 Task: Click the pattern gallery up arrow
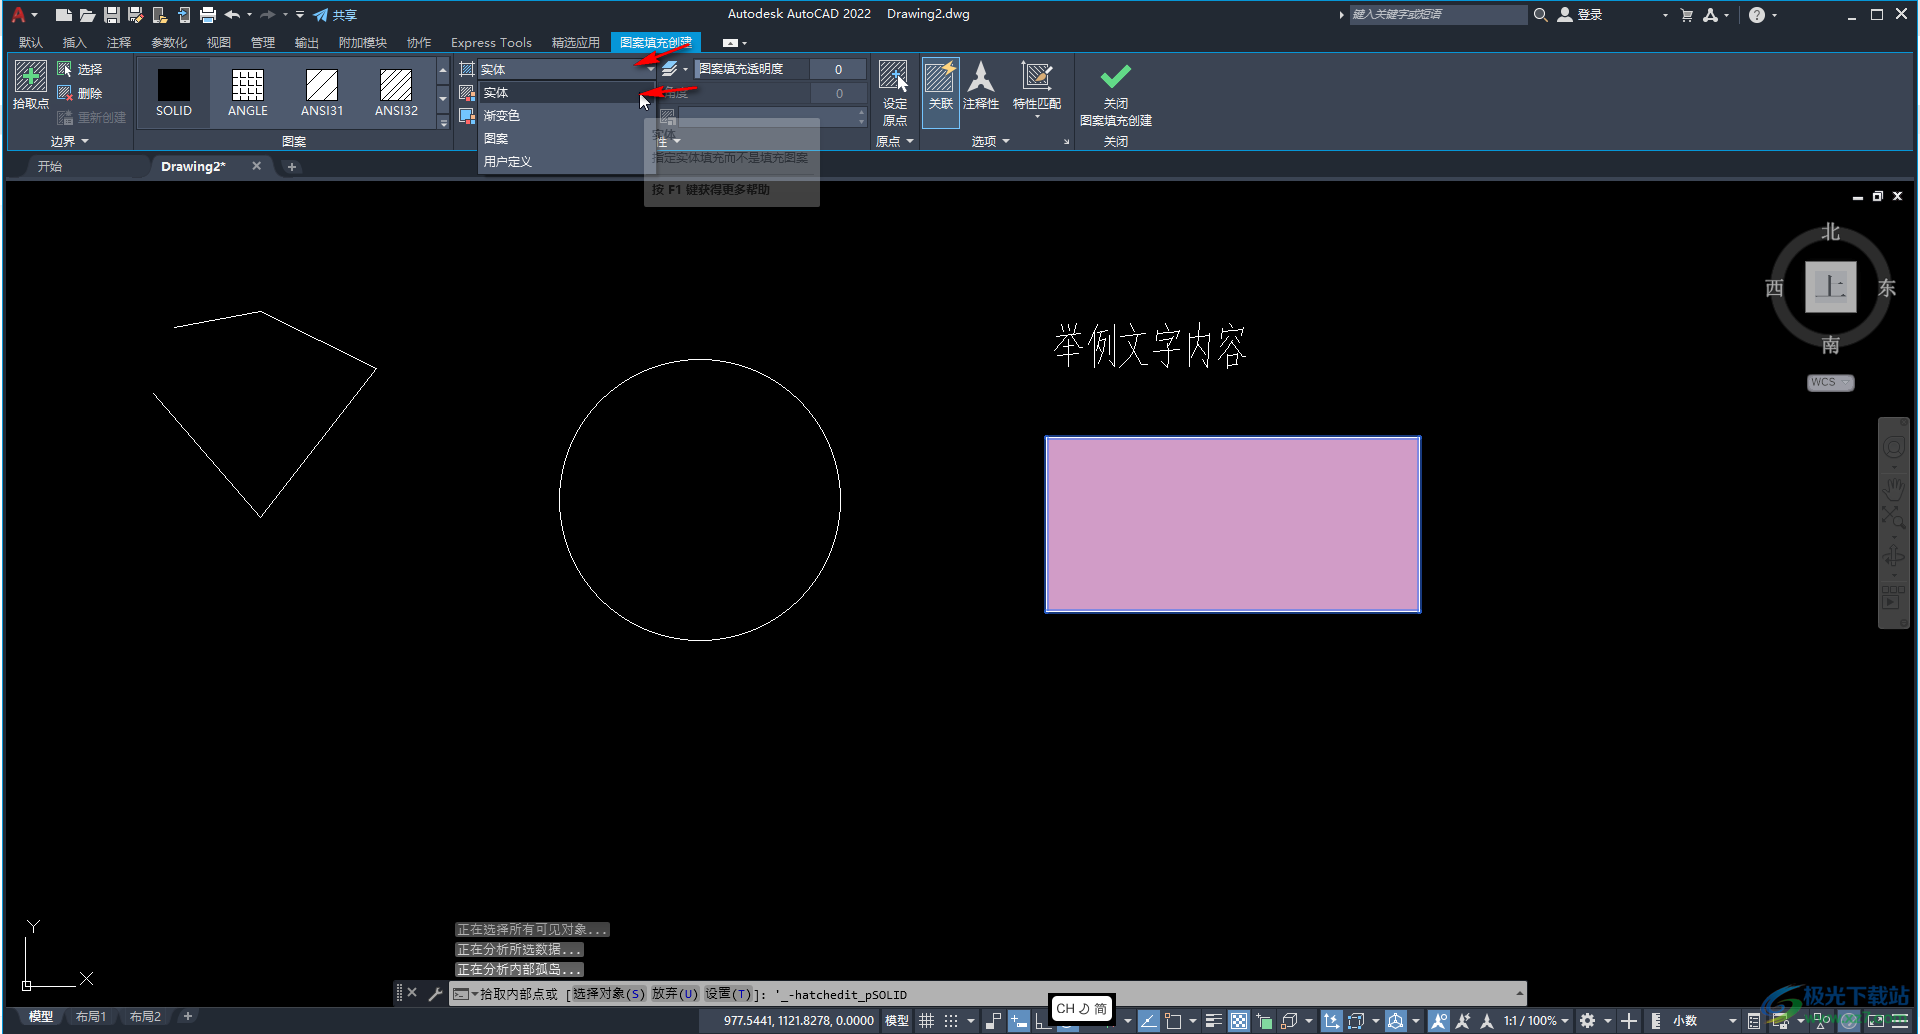(x=443, y=69)
